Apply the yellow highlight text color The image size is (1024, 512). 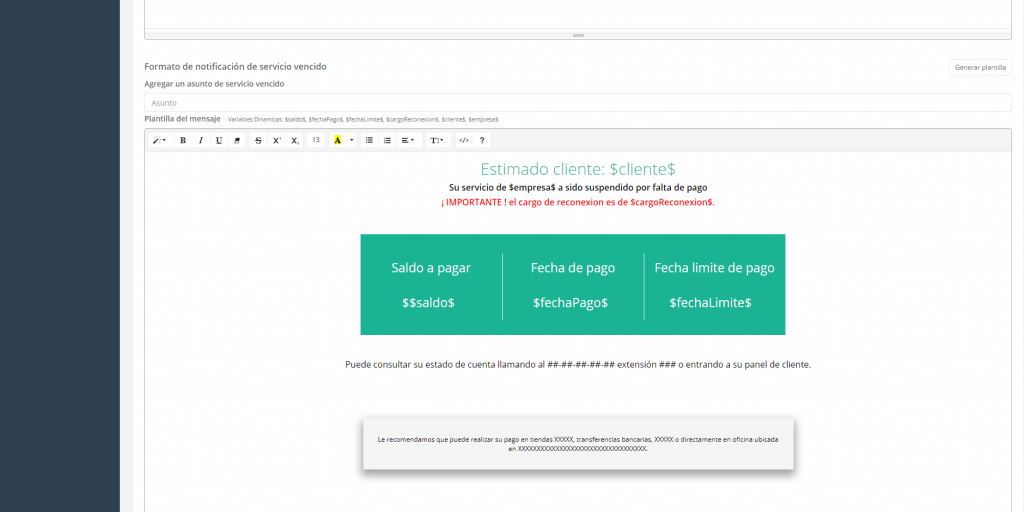pos(338,140)
